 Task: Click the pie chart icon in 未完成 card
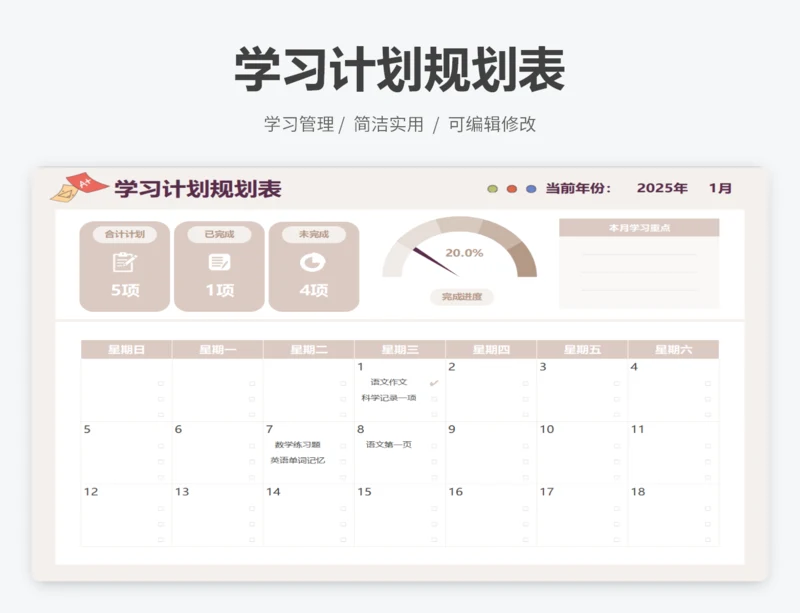[x=313, y=262]
